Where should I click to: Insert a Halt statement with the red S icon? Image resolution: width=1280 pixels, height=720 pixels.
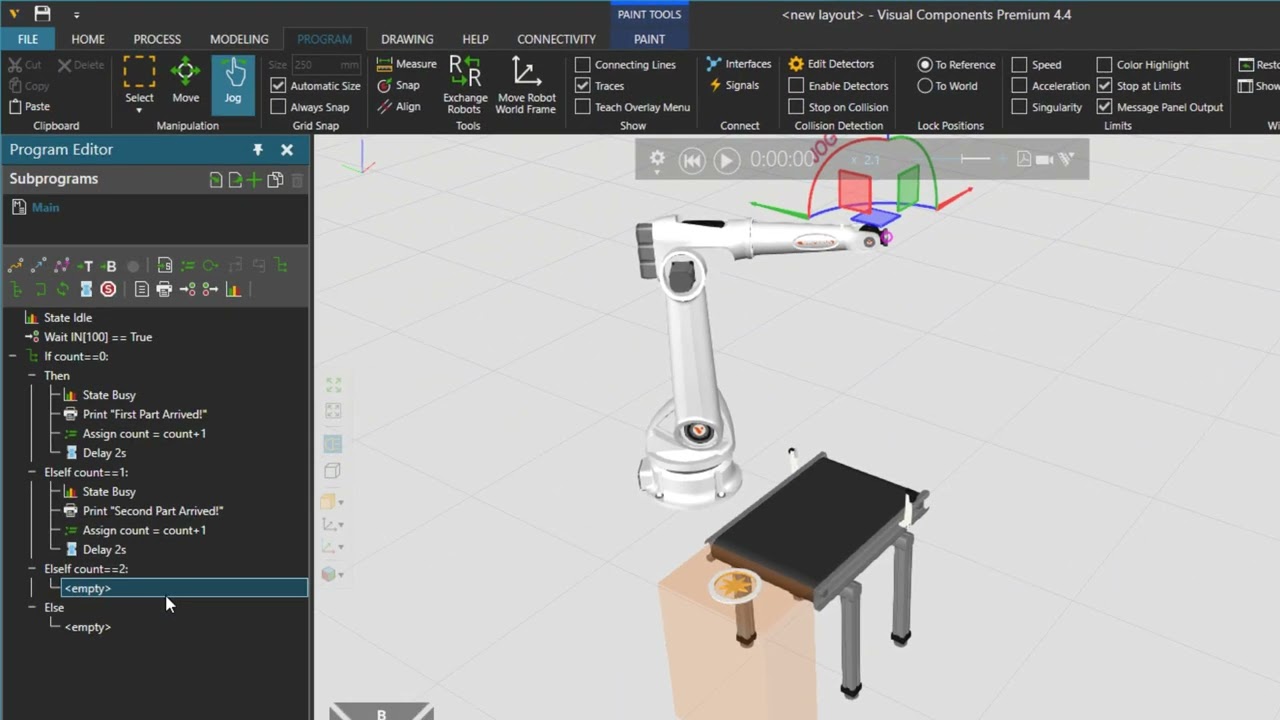click(x=108, y=289)
